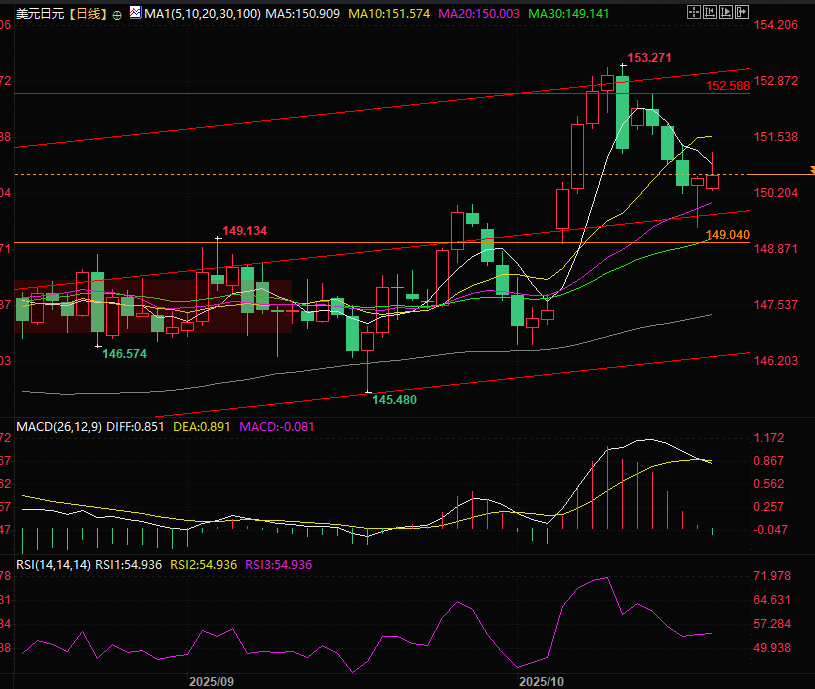Click the 49.938 RSI axis value
Viewport: 815px width, 689px height.
(x=772, y=648)
